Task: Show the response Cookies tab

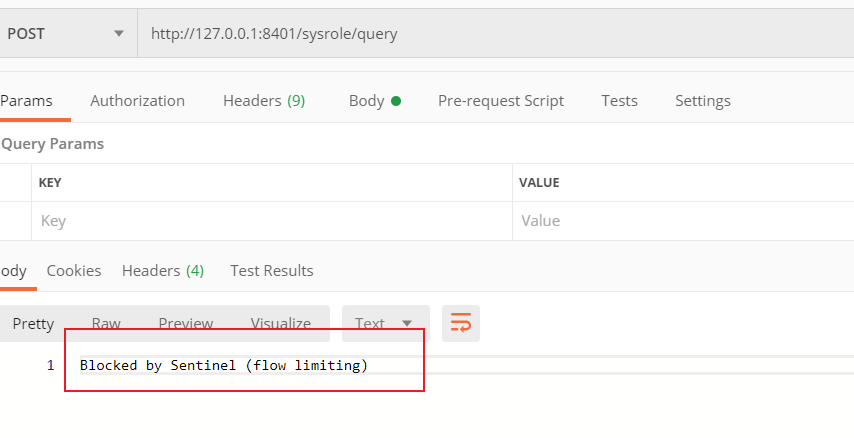Action: point(74,270)
